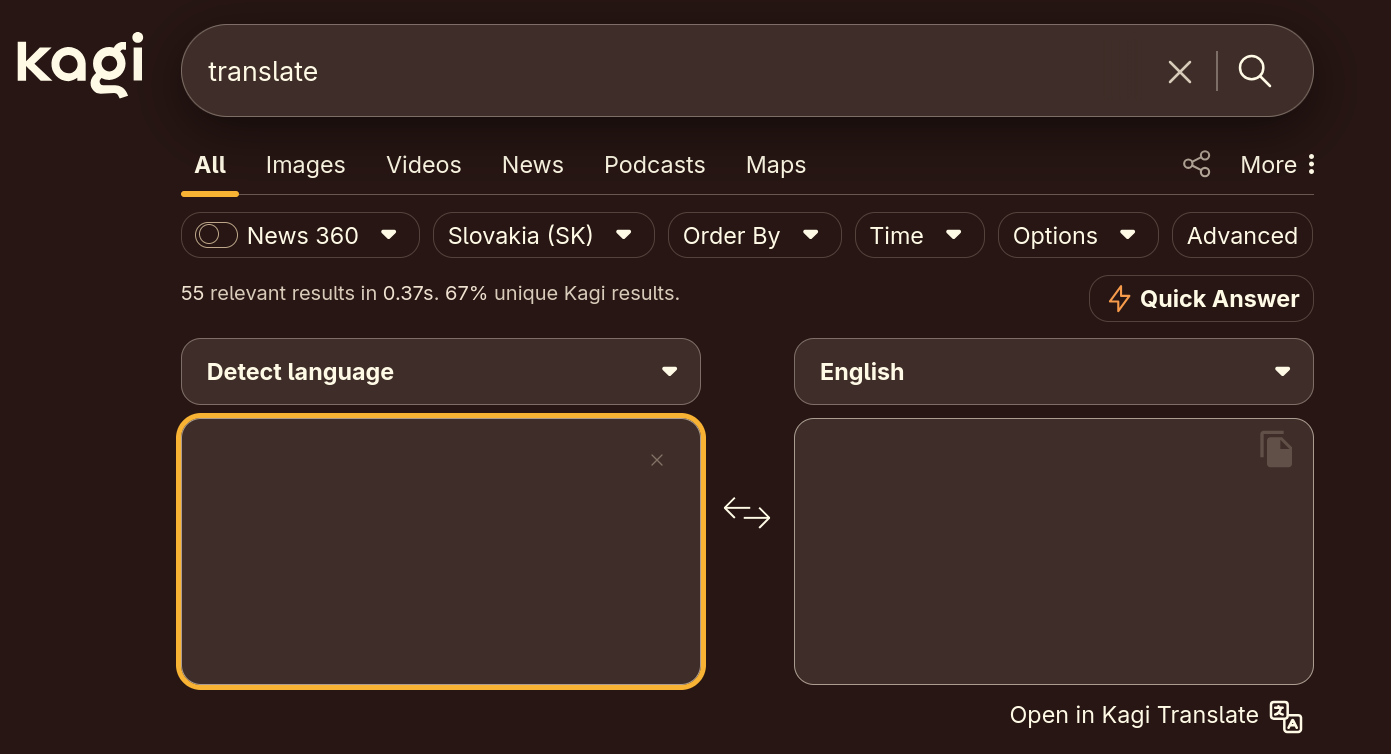Click the magnifying glass search icon

[x=1255, y=71]
